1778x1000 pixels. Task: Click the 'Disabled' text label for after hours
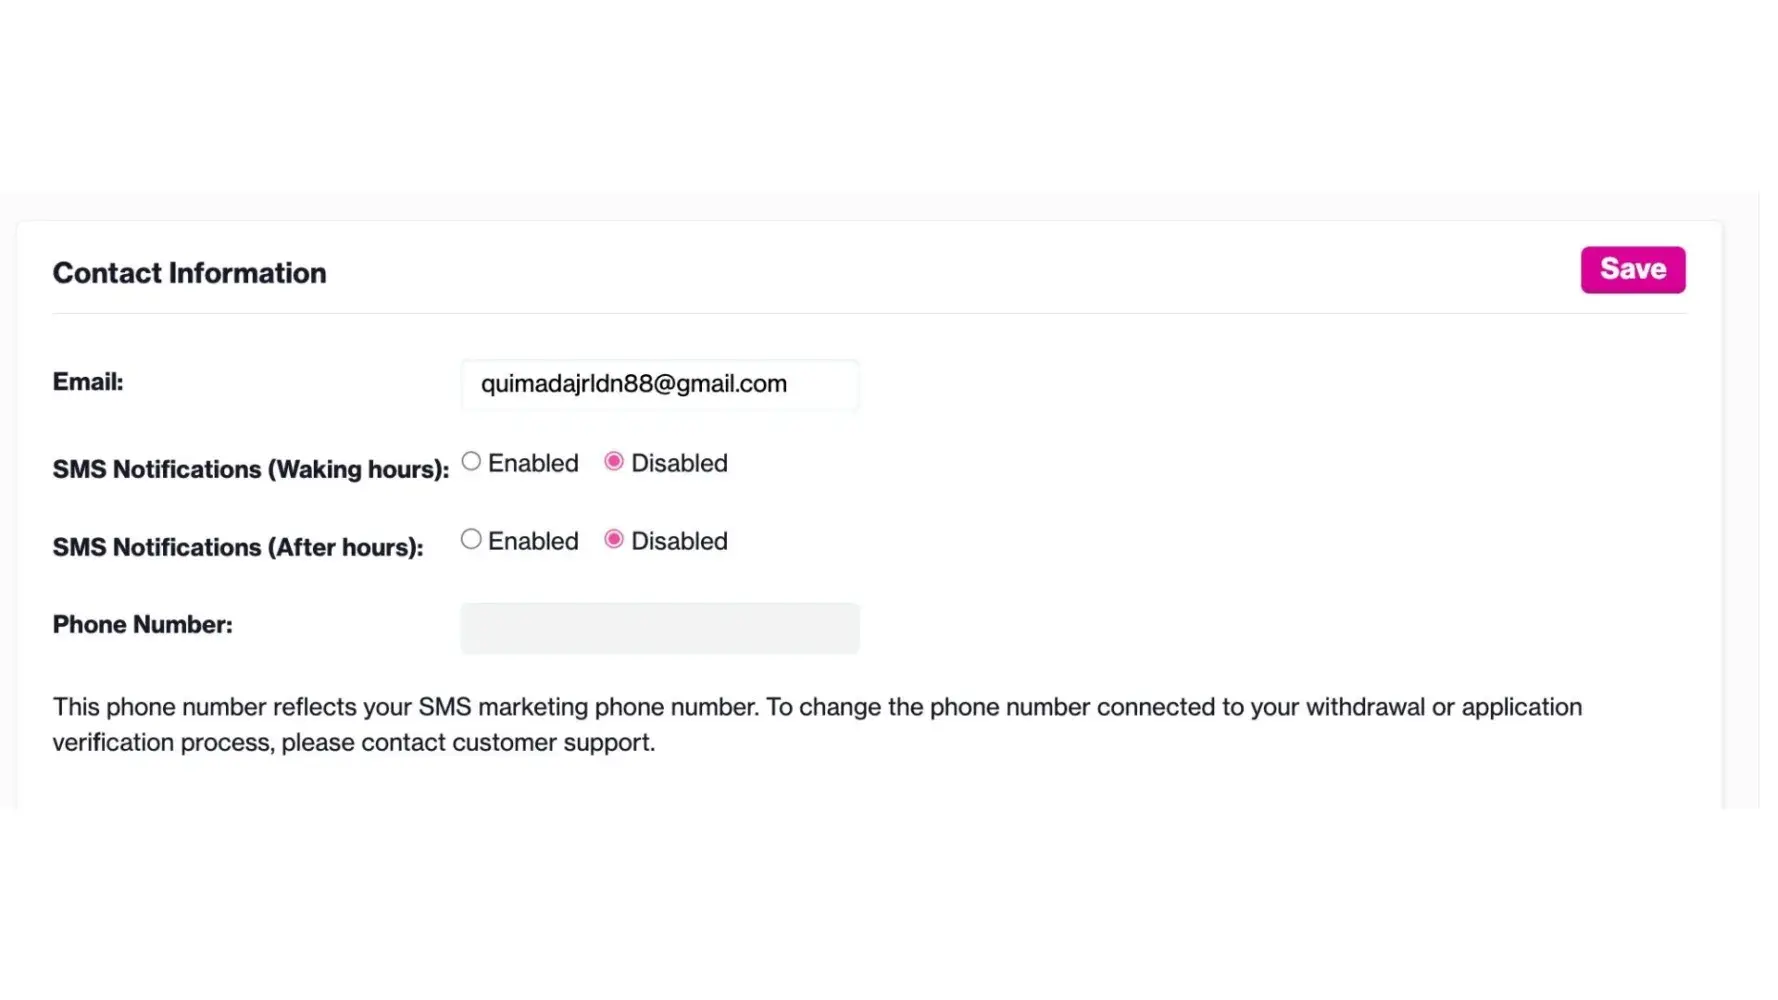click(679, 542)
